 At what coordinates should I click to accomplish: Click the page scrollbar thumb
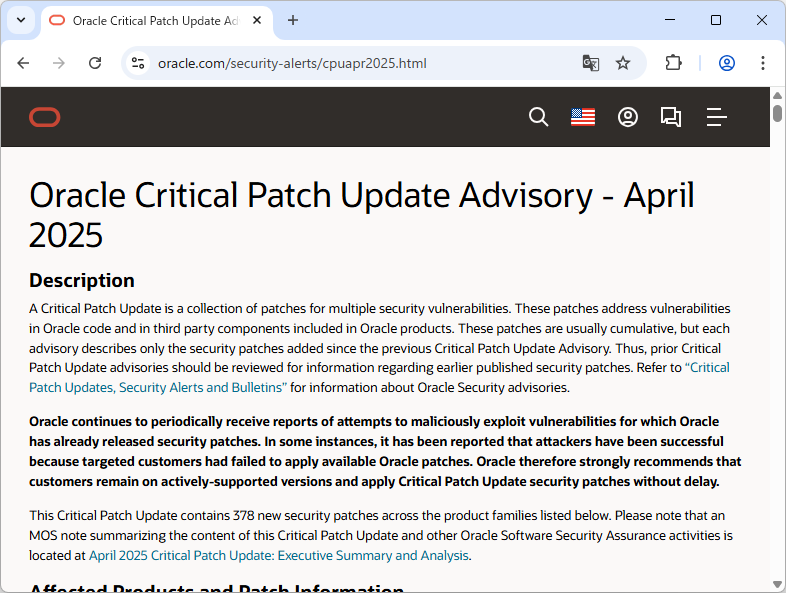point(777,113)
